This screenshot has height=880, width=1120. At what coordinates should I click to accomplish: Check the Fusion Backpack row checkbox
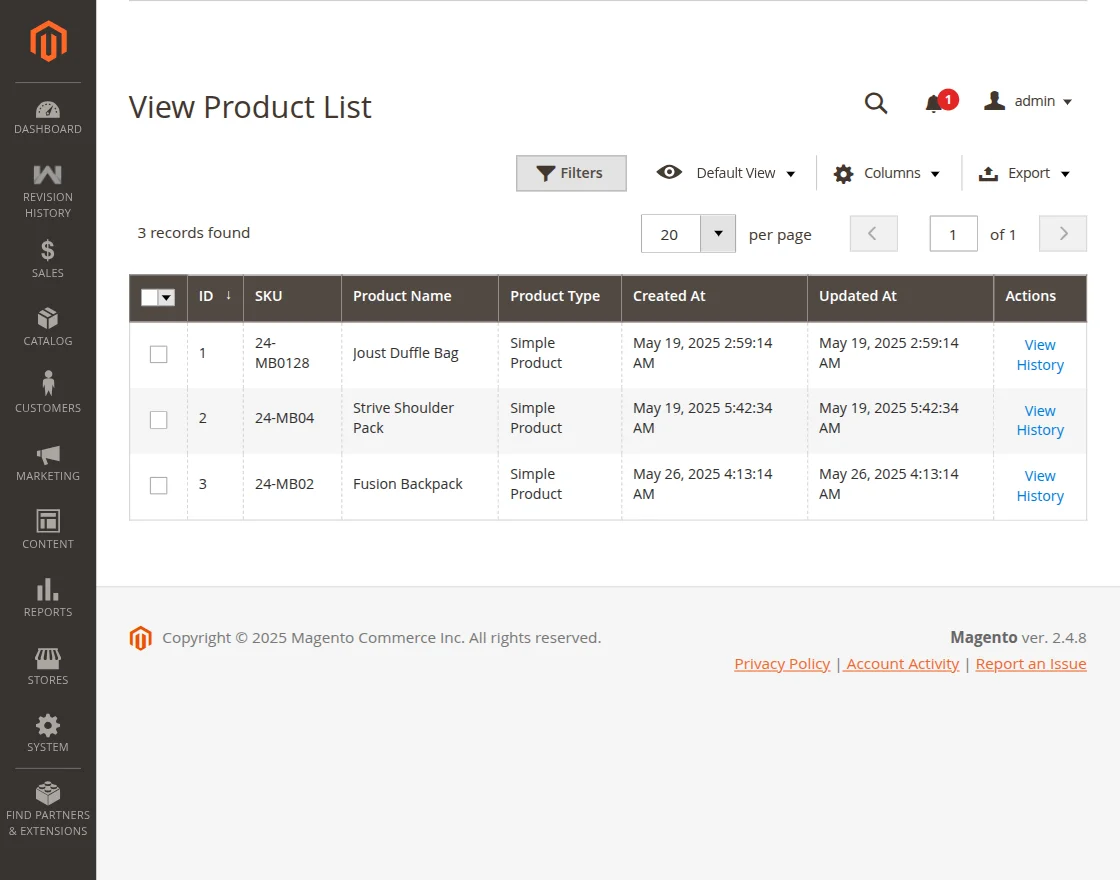158,485
